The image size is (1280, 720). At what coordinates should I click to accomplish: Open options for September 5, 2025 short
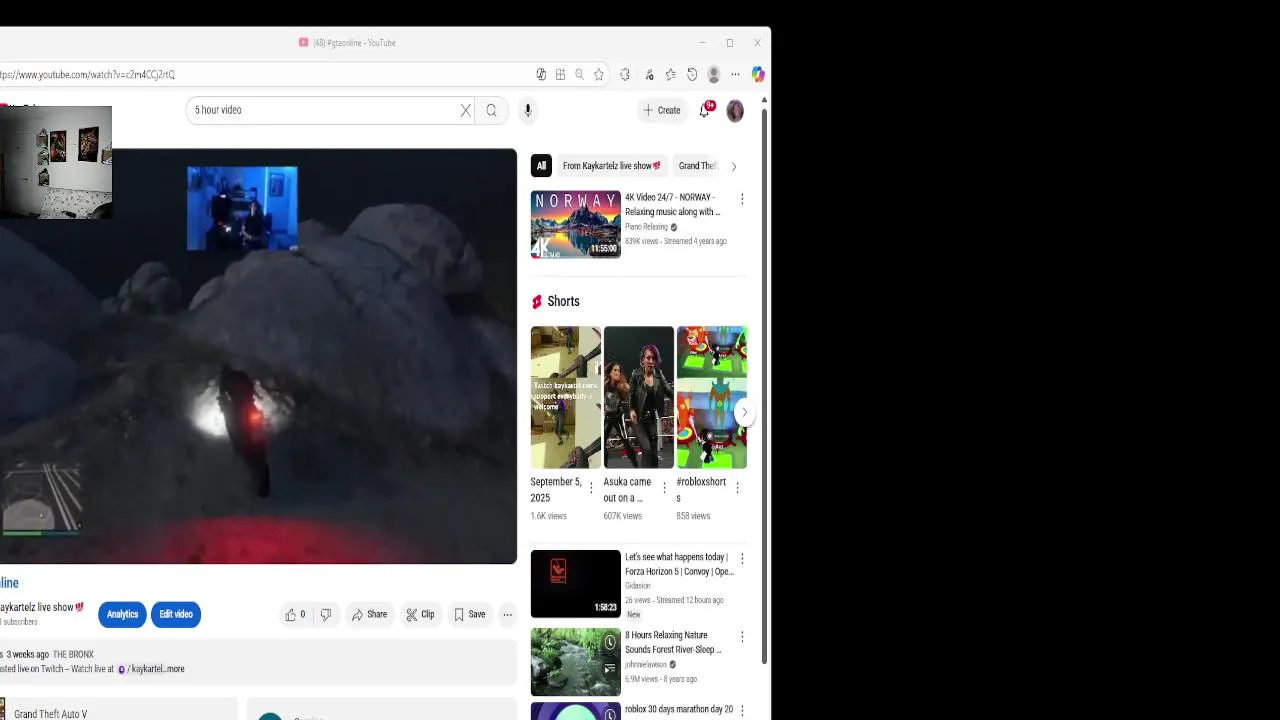point(591,488)
